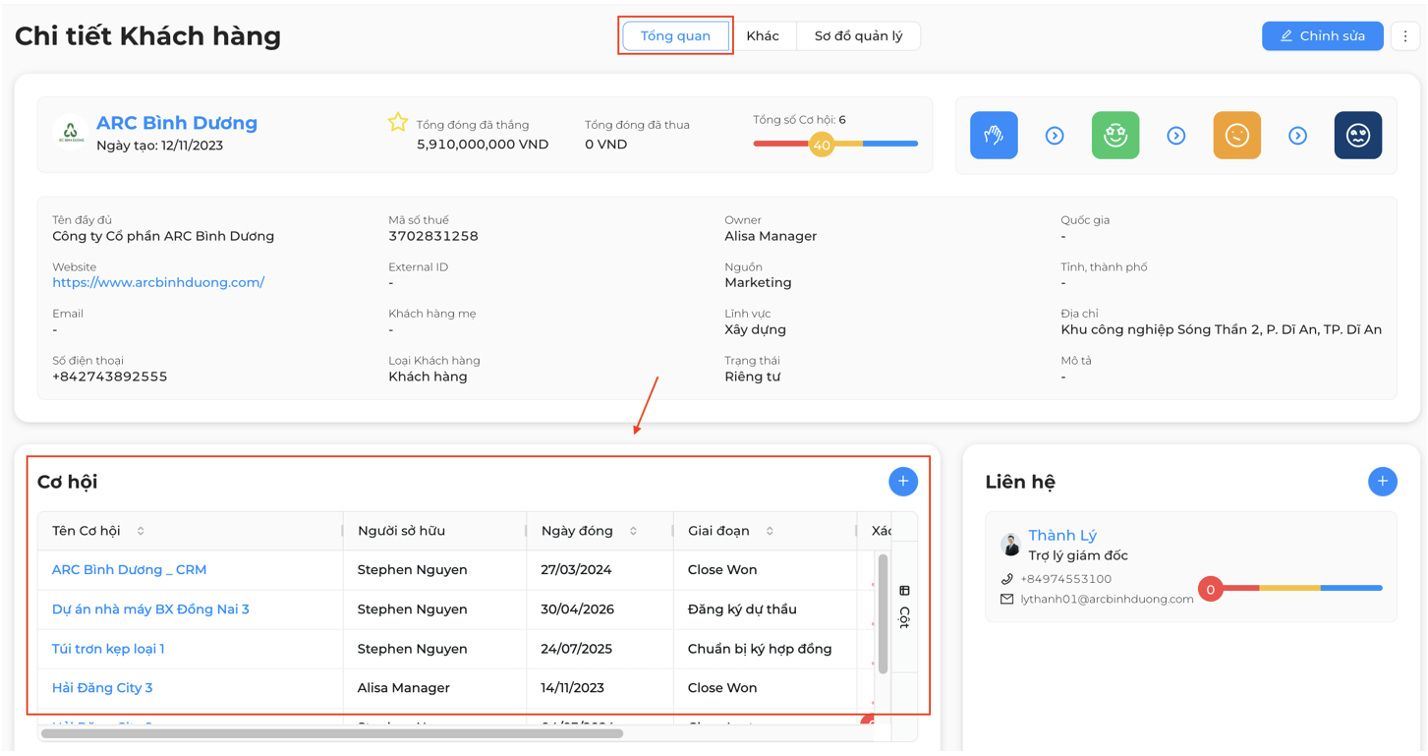This screenshot has height=756, width=1428.
Task: Switch to the Tổng quan tab
Action: (676, 36)
